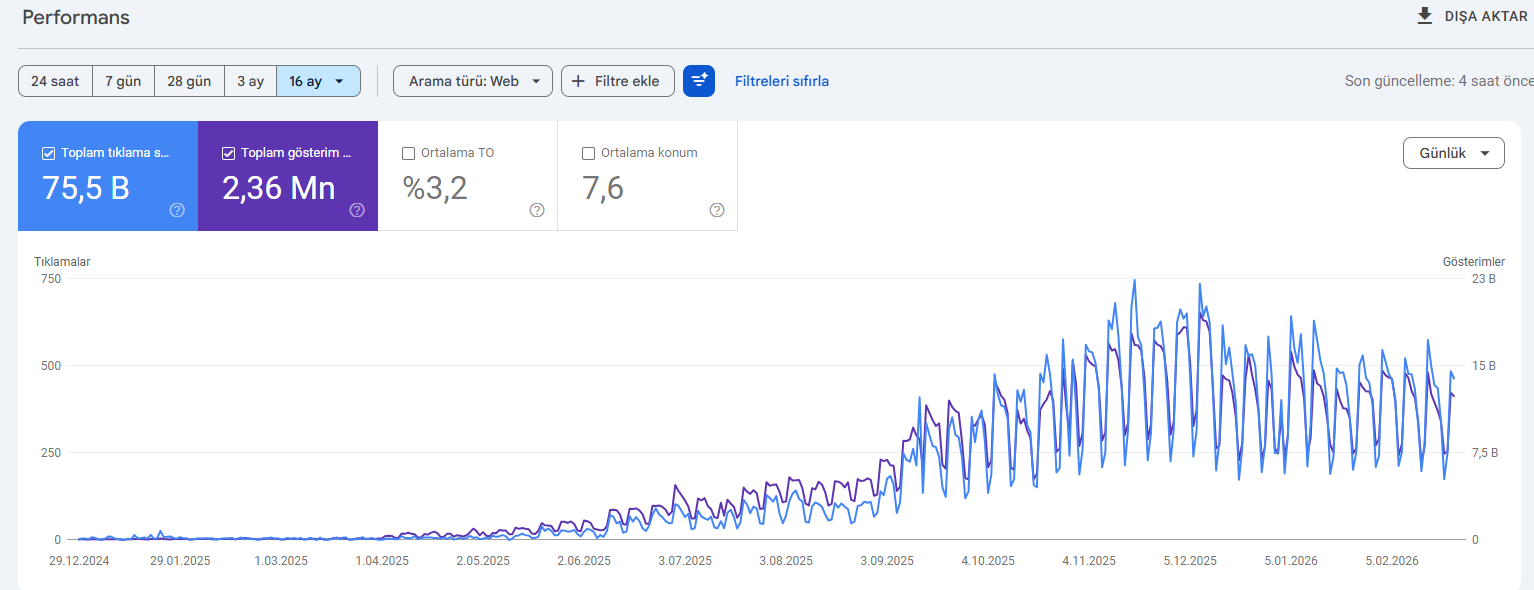Expand the 16 ay date range dropdown
Viewport: 1534px width, 590px height.
[x=318, y=81]
